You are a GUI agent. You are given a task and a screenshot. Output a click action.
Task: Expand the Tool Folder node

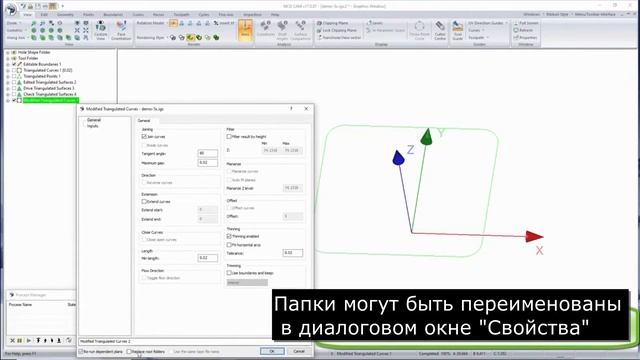7,58
